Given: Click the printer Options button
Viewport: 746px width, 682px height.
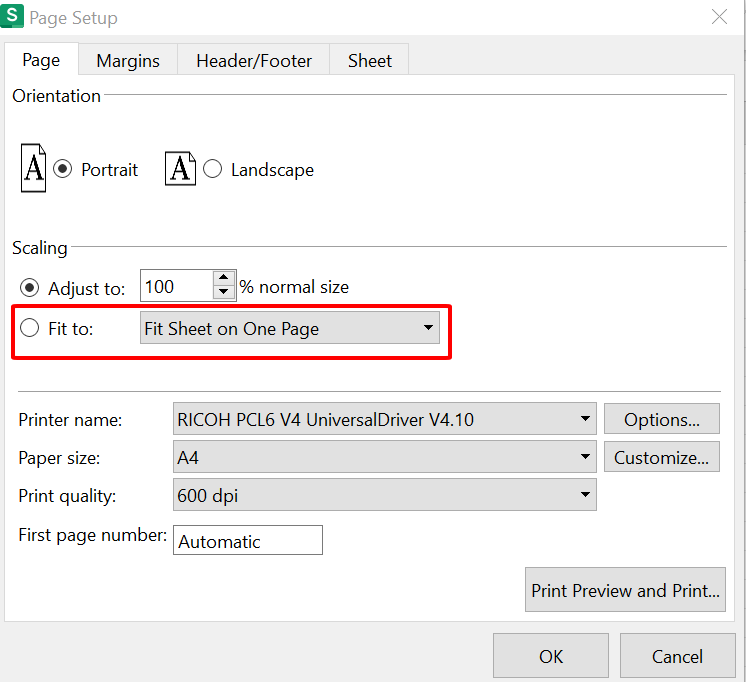Looking at the screenshot, I should (662, 420).
